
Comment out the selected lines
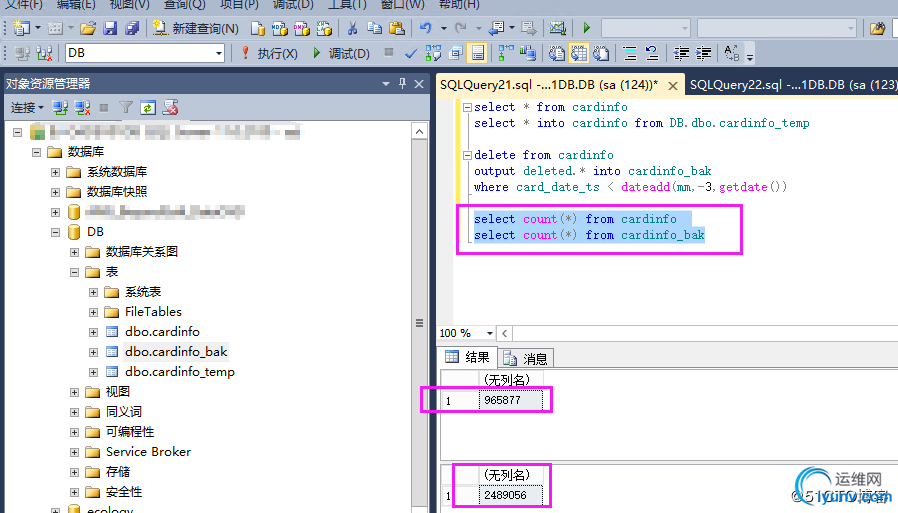click(630, 53)
